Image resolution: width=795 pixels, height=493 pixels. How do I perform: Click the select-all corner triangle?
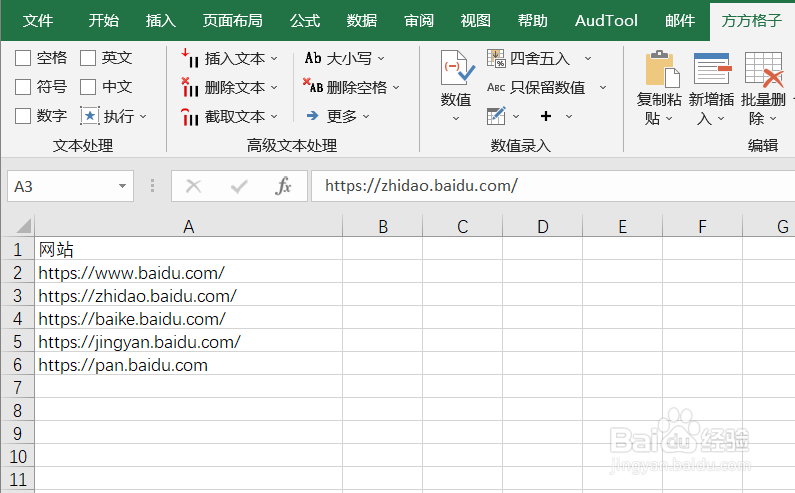click(22, 226)
